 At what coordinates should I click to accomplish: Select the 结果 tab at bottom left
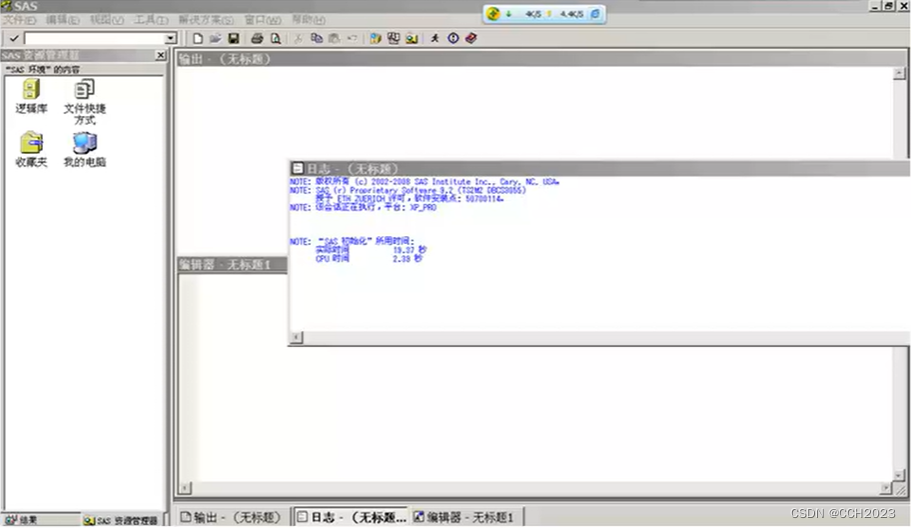[41, 520]
